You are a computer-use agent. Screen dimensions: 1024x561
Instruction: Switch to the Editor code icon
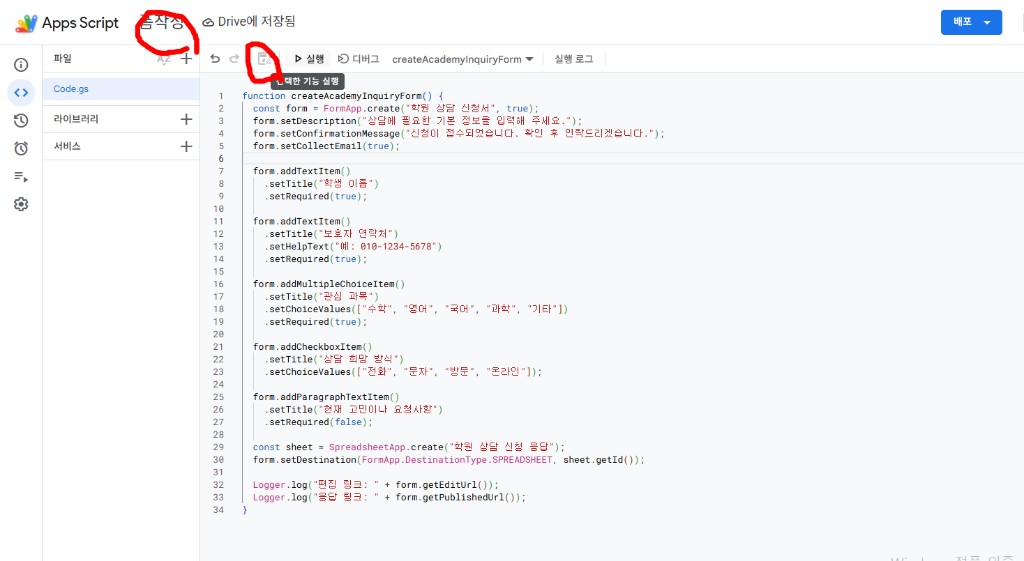click(21, 93)
